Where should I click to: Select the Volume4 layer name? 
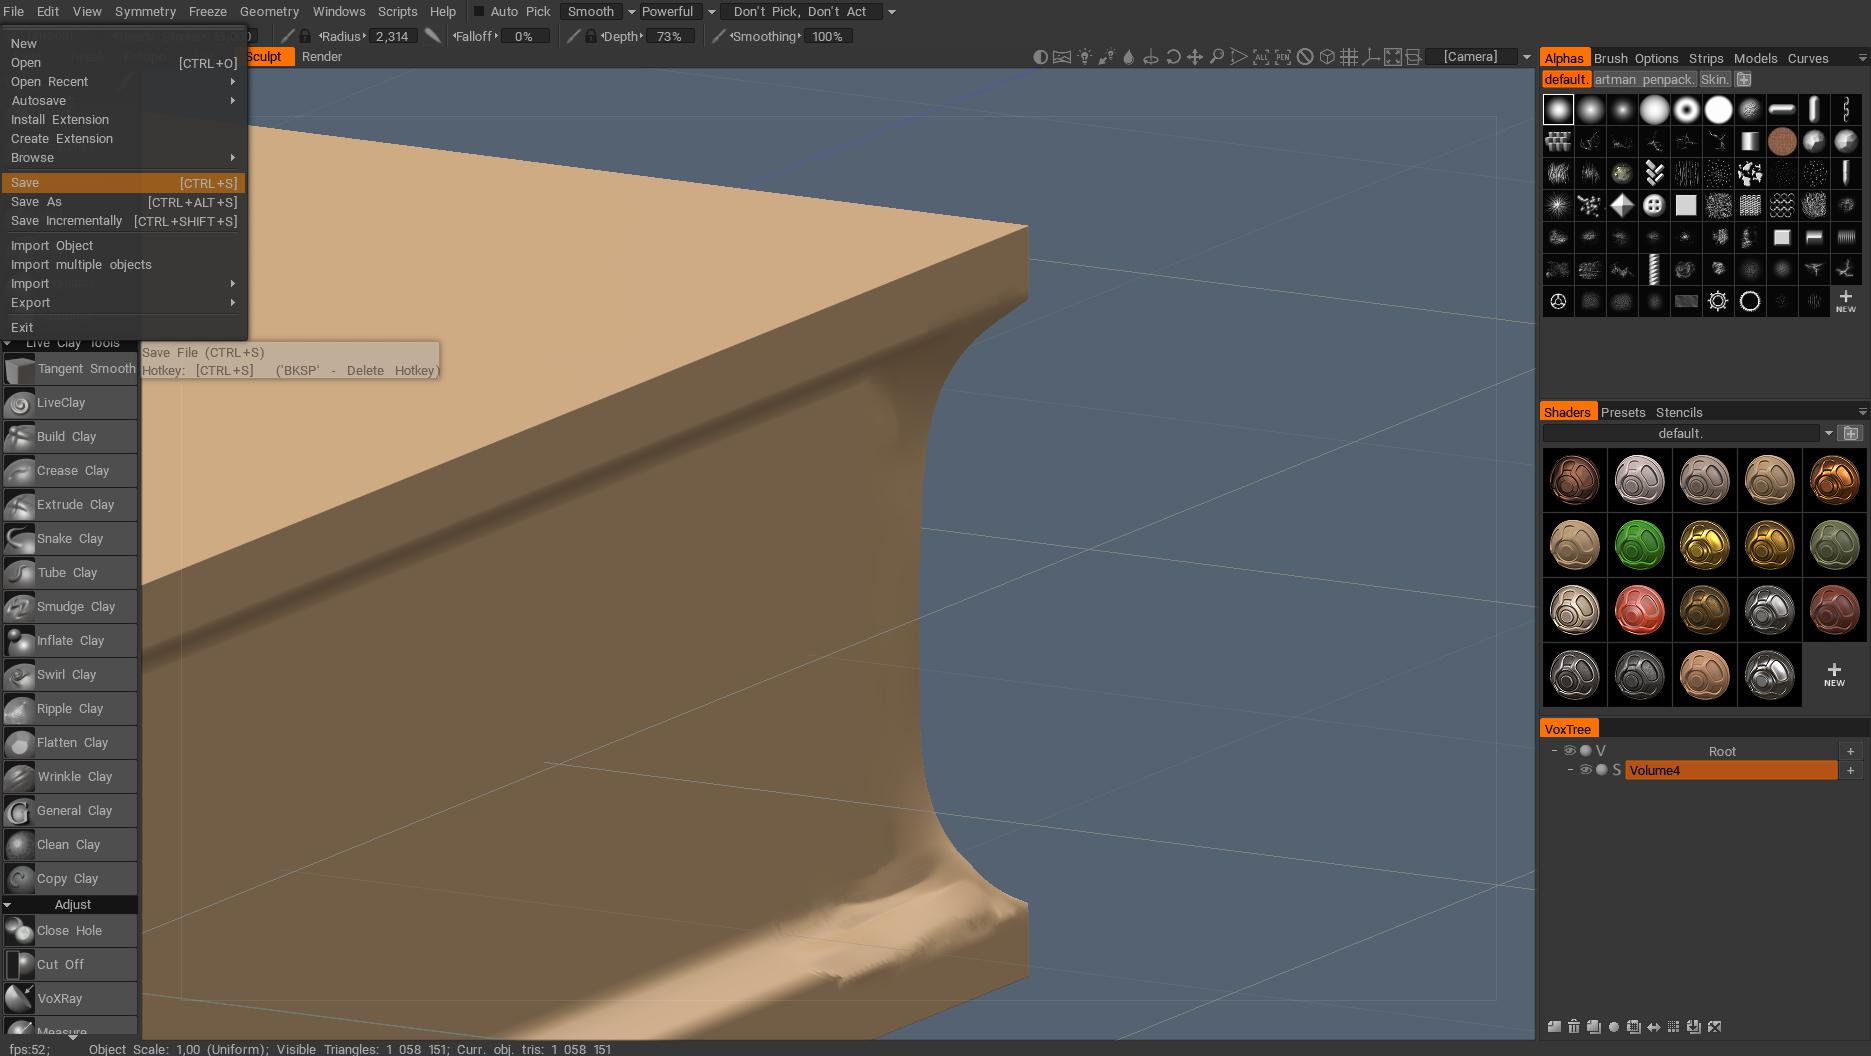click(x=1731, y=770)
